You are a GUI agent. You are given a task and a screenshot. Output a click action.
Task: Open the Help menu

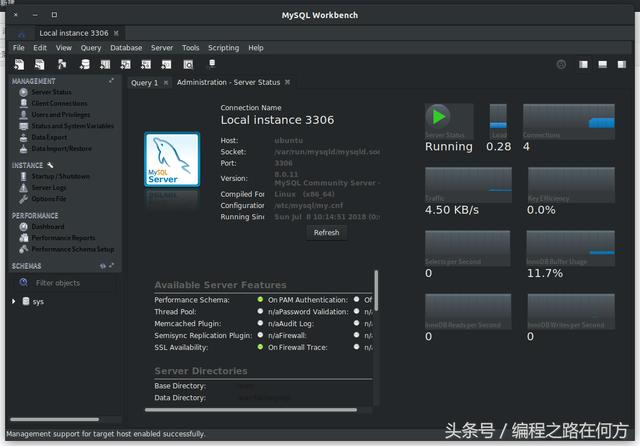[256, 48]
